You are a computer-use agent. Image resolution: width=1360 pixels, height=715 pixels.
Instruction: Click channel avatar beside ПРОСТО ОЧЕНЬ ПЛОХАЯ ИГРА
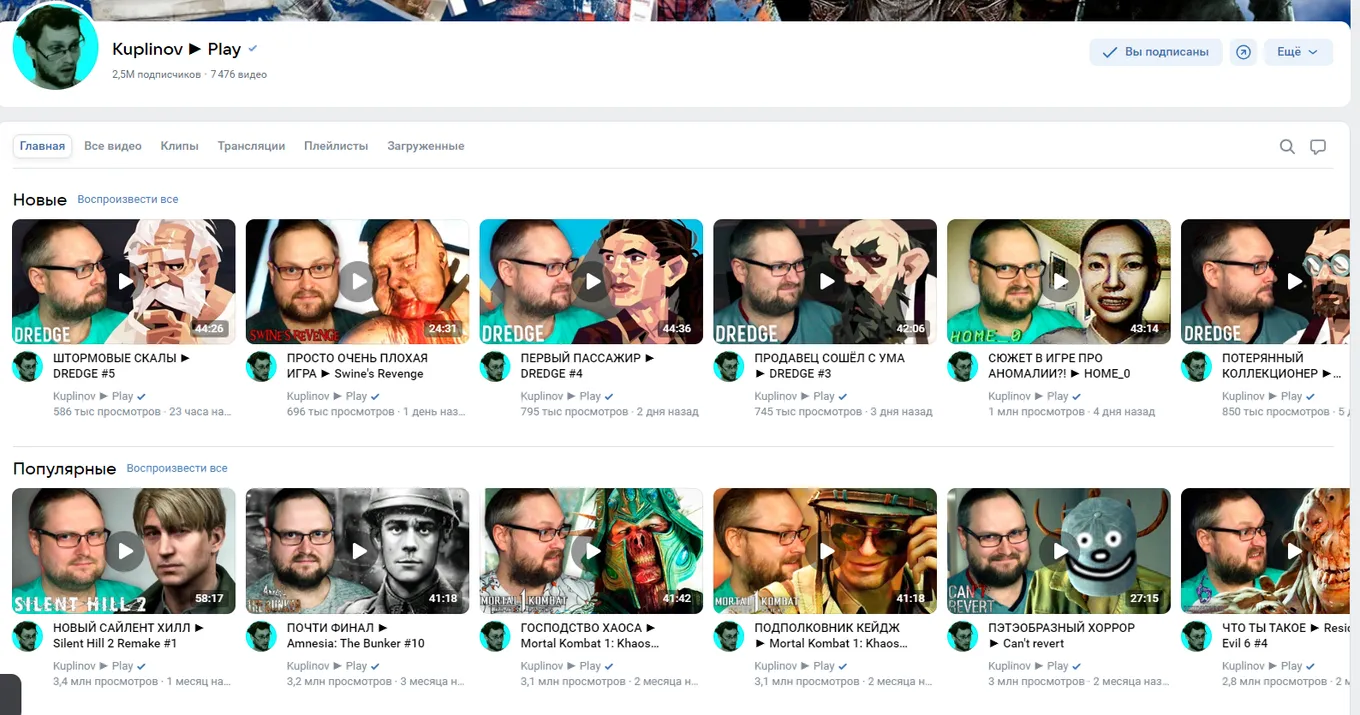[x=261, y=366]
